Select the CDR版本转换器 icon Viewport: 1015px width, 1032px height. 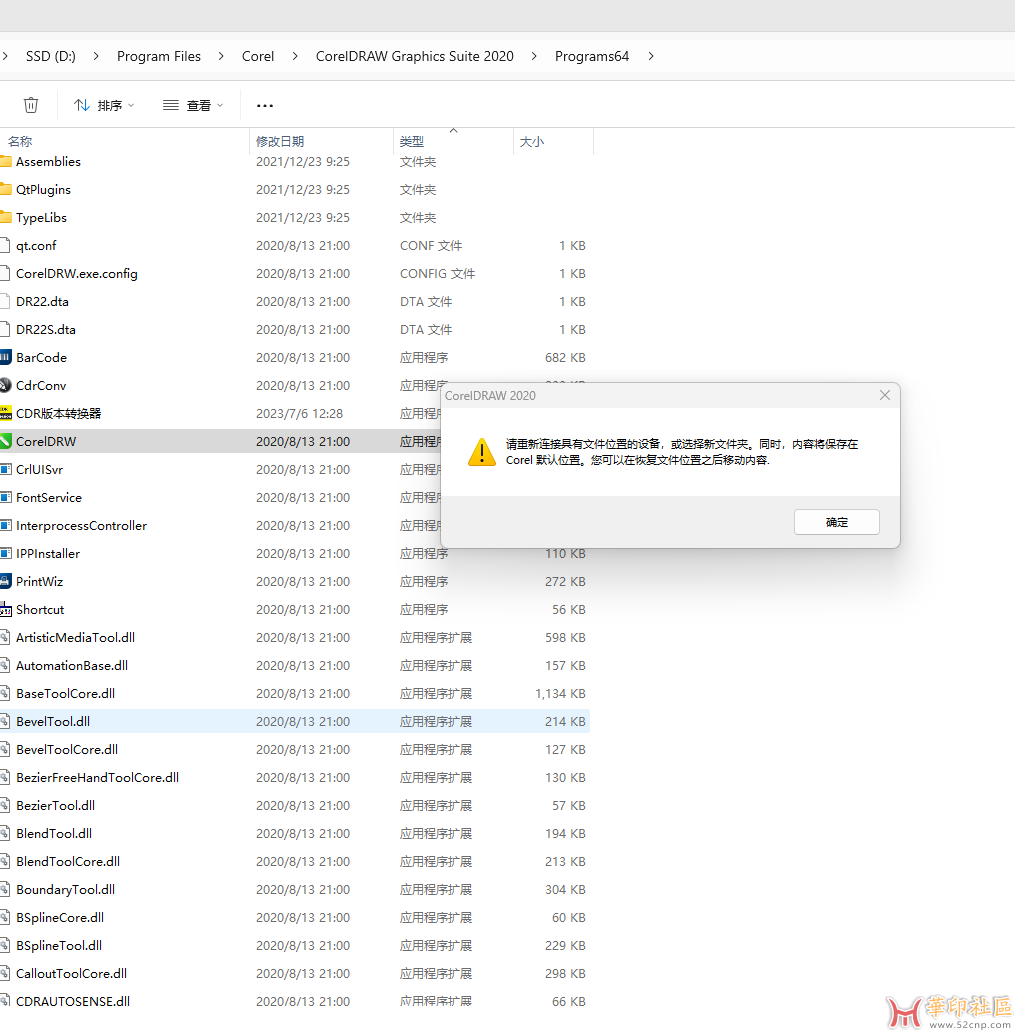[x=5, y=413]
